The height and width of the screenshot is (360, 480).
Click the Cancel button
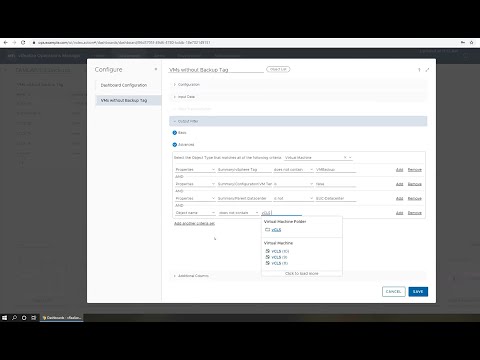(394, 292)
